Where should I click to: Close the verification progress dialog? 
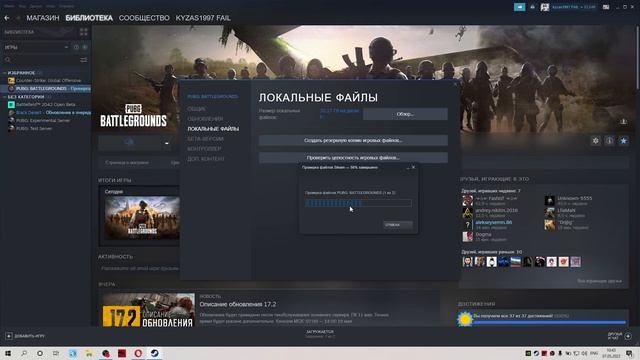coord(413,167)
